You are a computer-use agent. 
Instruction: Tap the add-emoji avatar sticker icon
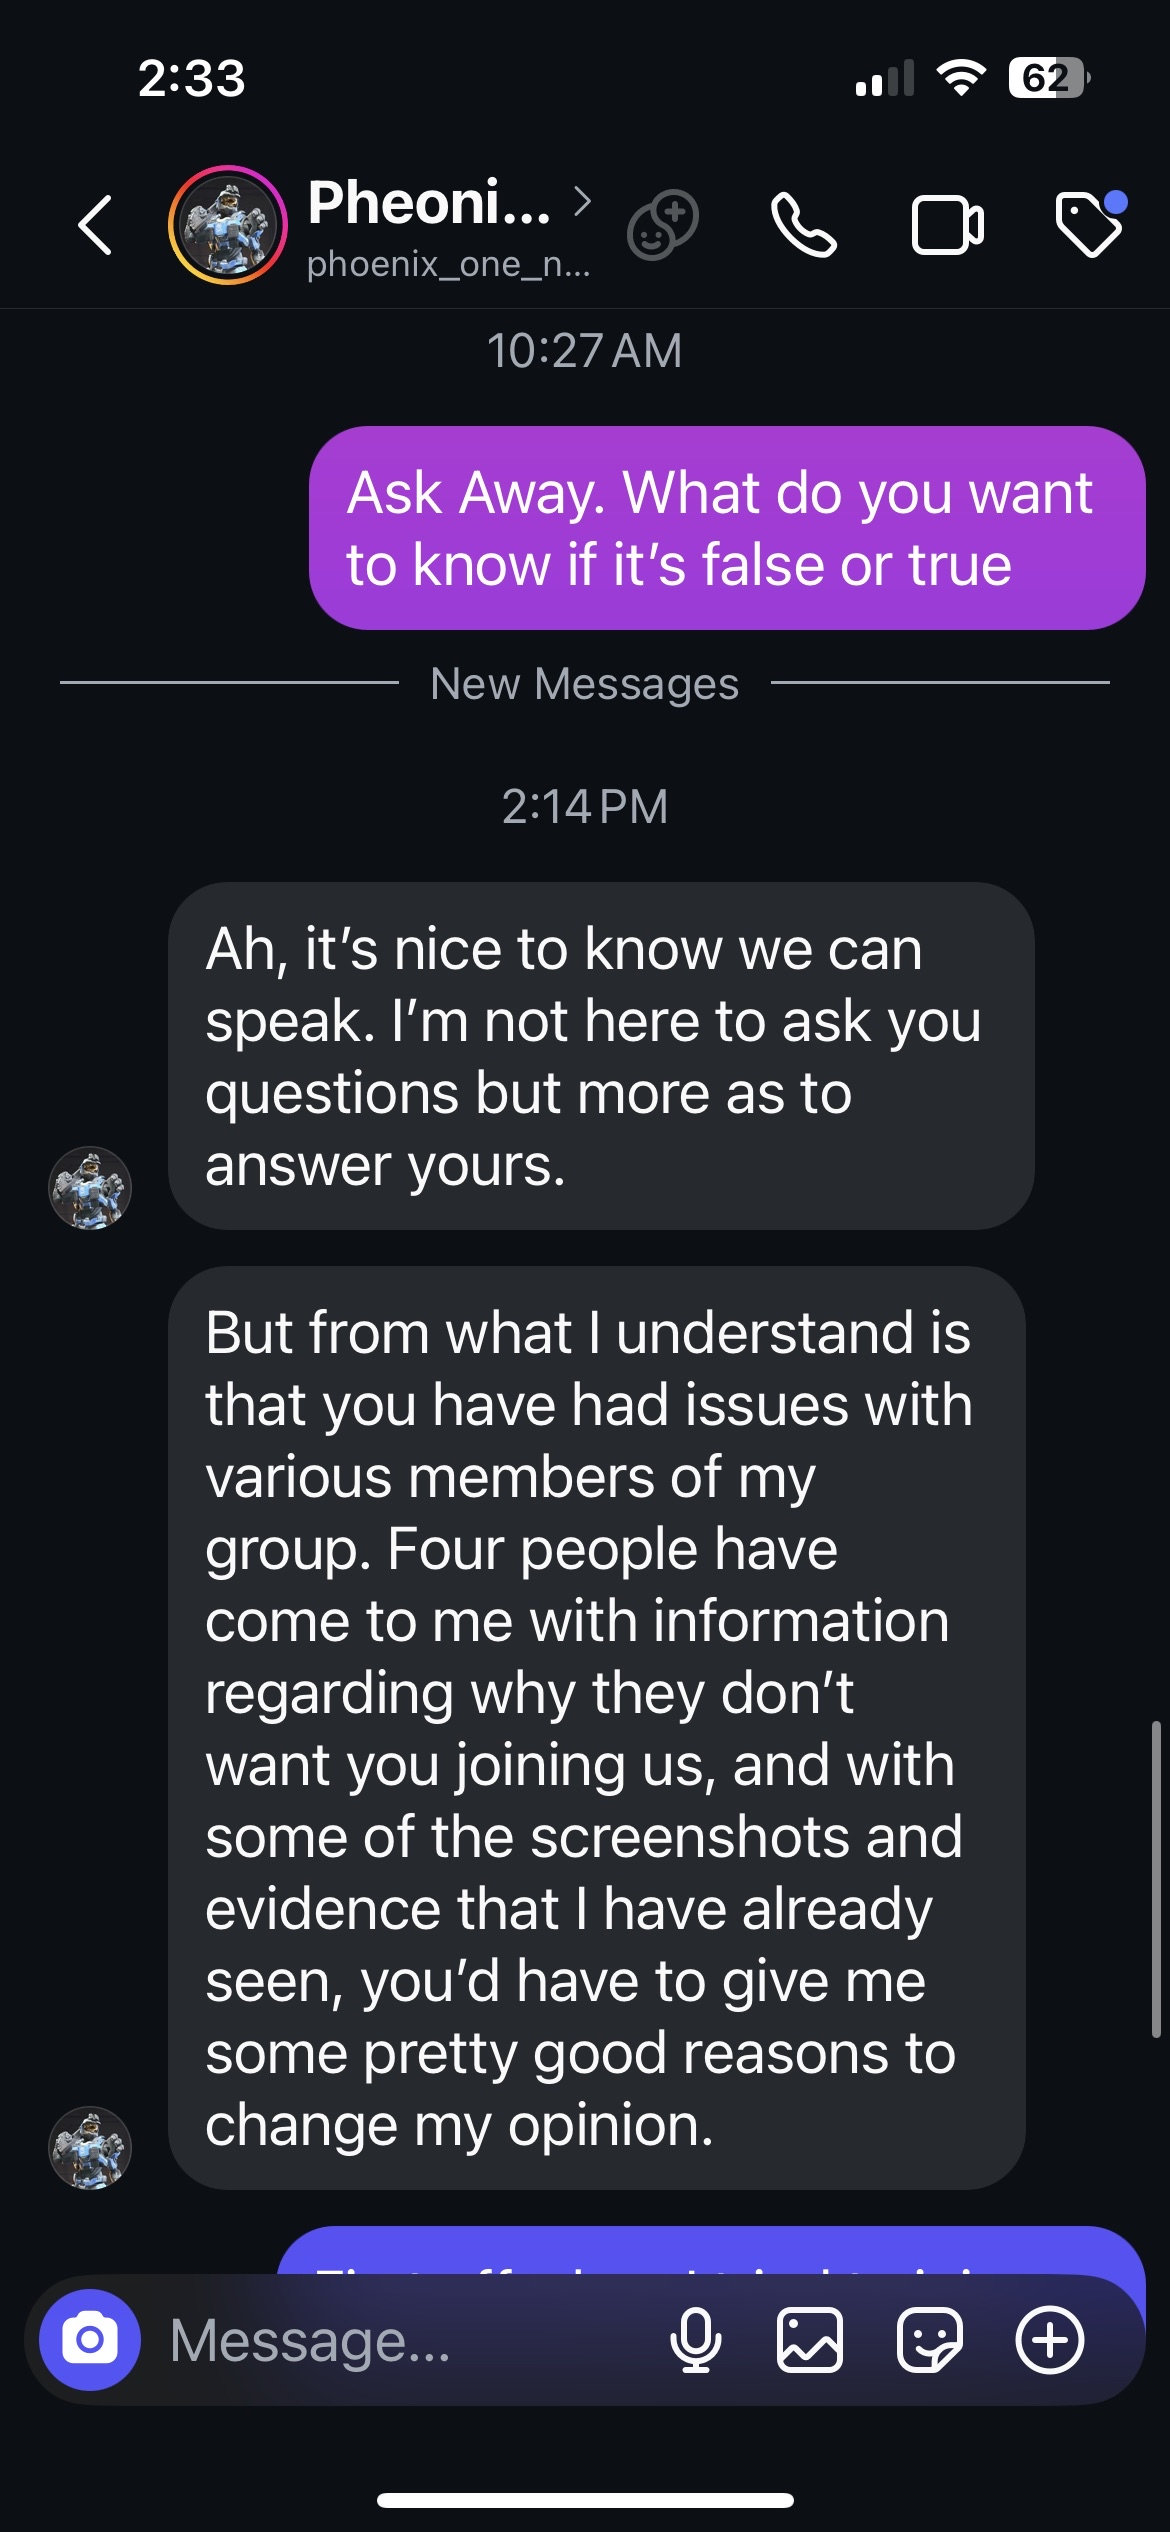click(x=662, y=224)
